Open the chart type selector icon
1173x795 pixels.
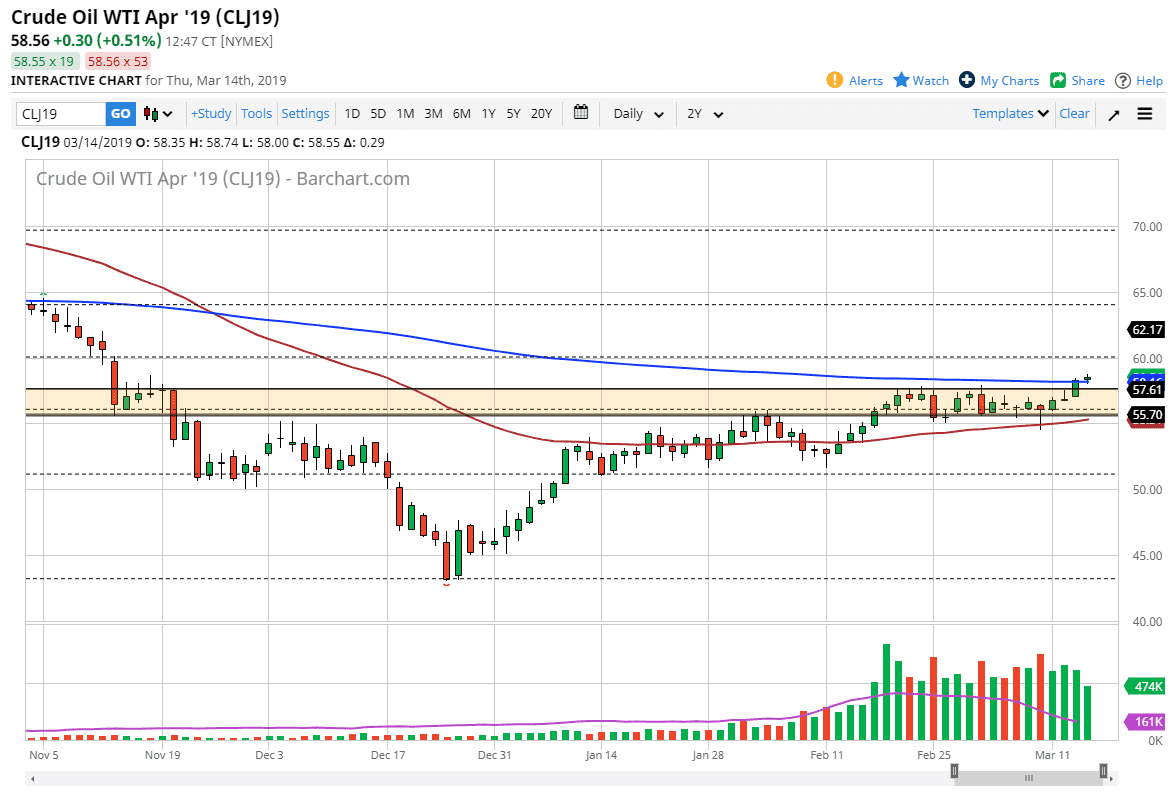pyautogui.click(x=156, y=113)
